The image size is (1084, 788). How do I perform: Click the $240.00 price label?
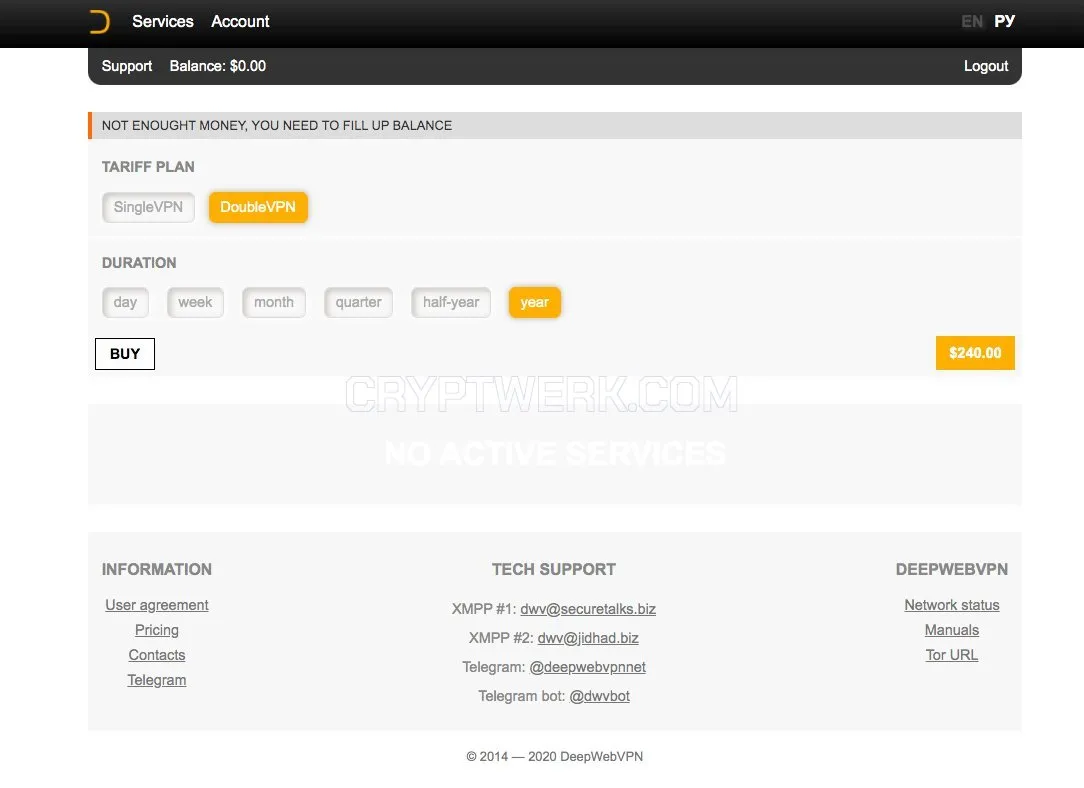click(x=975, y=353)
